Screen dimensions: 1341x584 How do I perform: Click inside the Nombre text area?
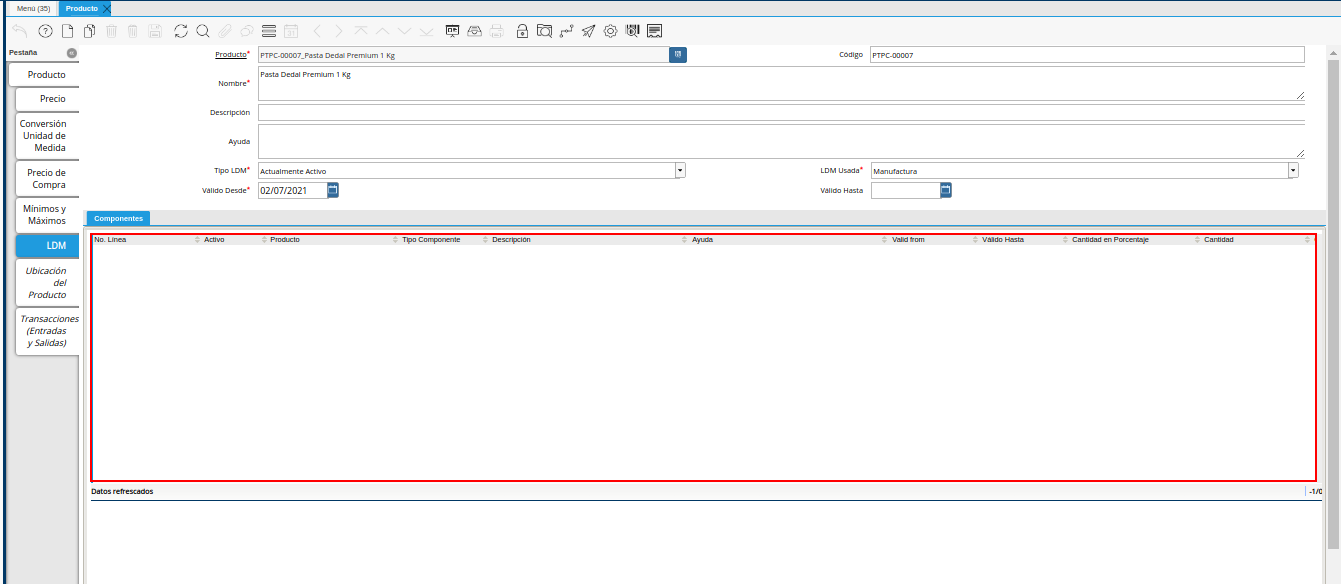tap(781, 84)
